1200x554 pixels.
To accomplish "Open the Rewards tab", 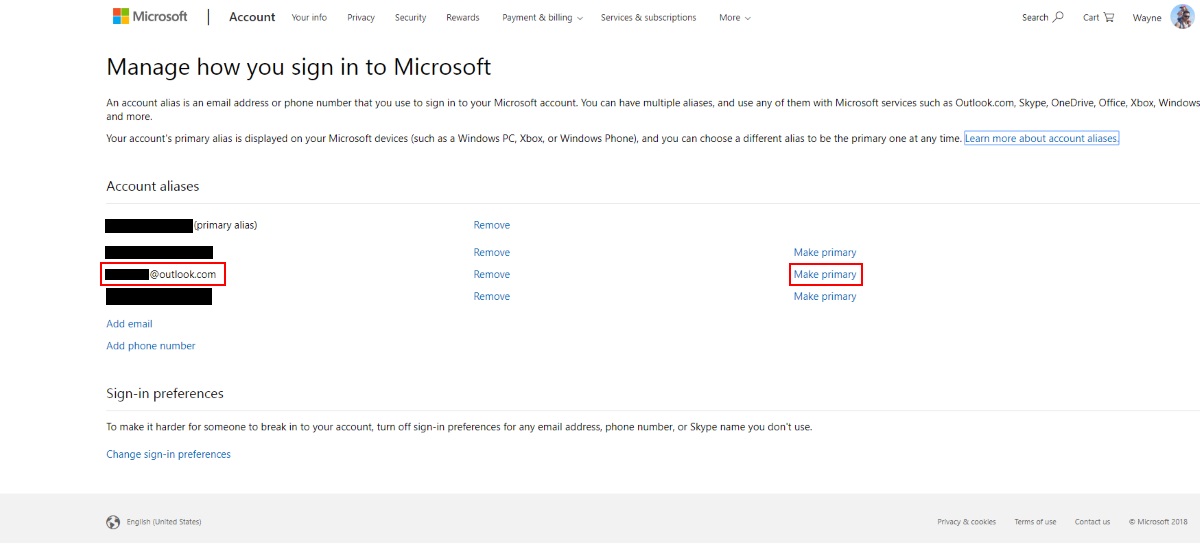I will click(462, 18).
